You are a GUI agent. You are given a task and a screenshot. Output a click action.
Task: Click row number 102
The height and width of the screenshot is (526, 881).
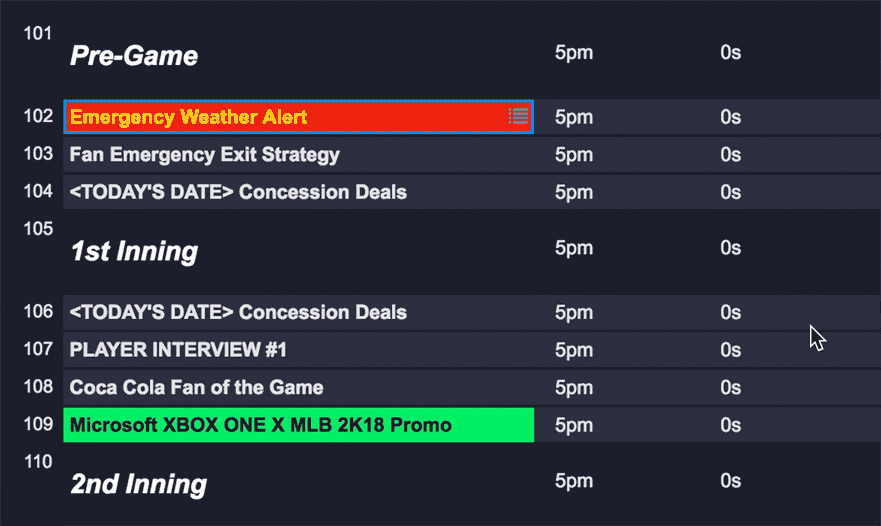coord(38,116)
